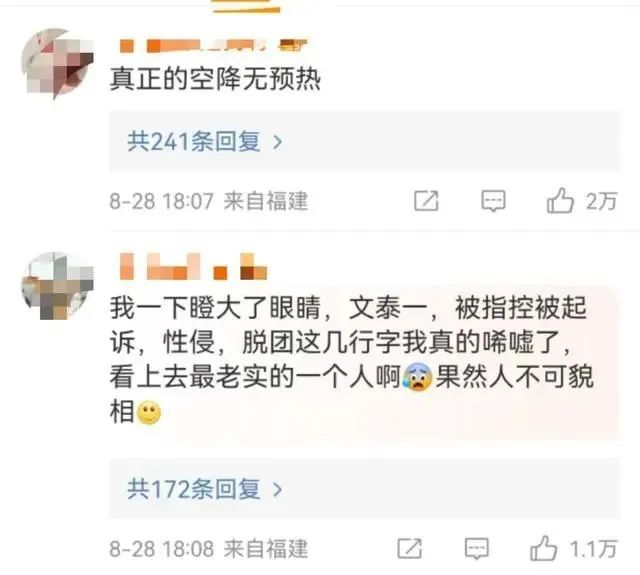Expand the 共241条回复 chevron arrow
This screenshot has height=575, width=640.
278,142
